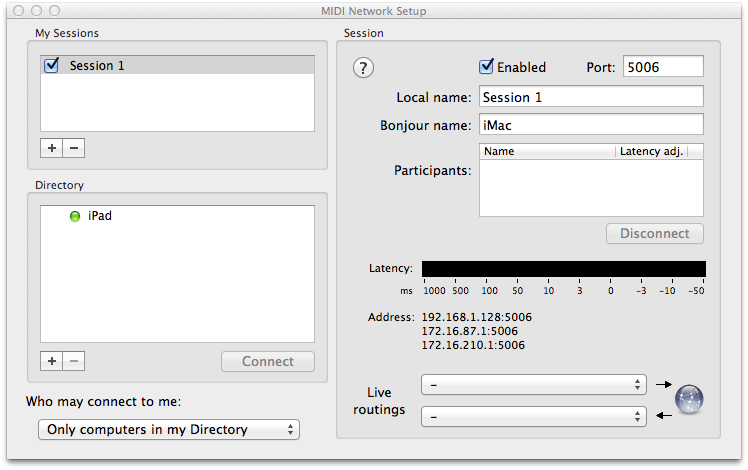The height and width of the screenshot is (470, 748).
Task: Open help via the question mark button
Action: pyautogui.click(x=363, y=68)
